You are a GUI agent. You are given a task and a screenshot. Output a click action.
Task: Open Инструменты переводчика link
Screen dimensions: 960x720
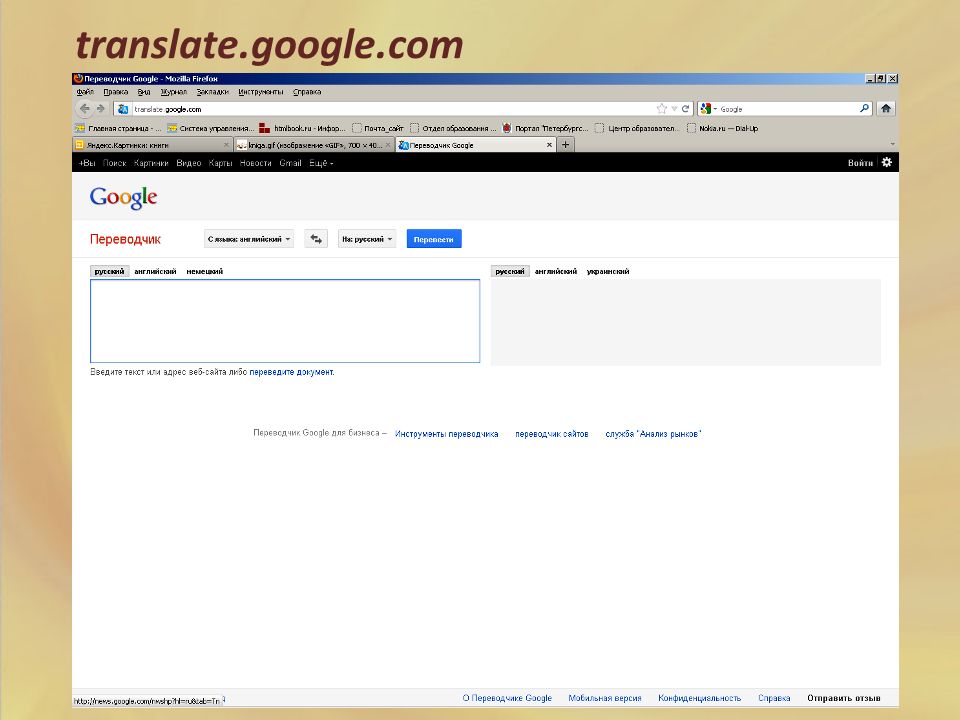[x=446, y=434]
